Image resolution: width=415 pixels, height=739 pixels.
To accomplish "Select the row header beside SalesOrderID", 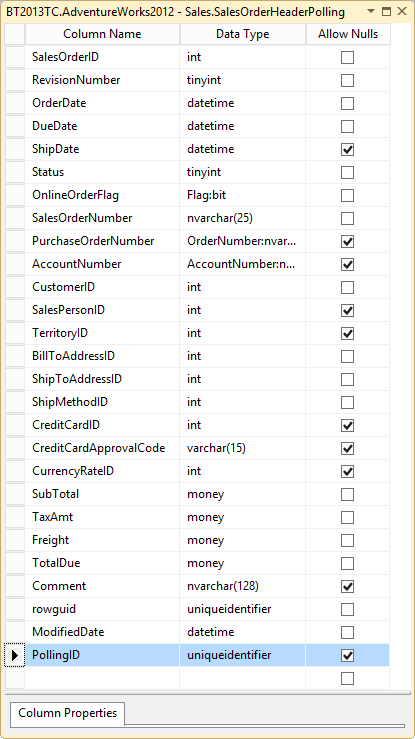I will (x=15, y=57).
